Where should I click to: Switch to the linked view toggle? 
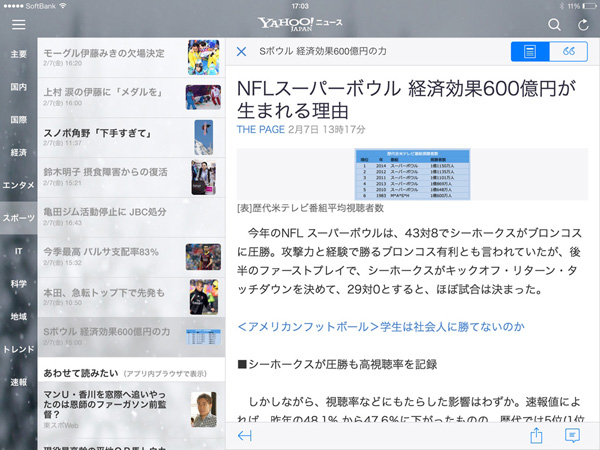click(x=569, y=52)
